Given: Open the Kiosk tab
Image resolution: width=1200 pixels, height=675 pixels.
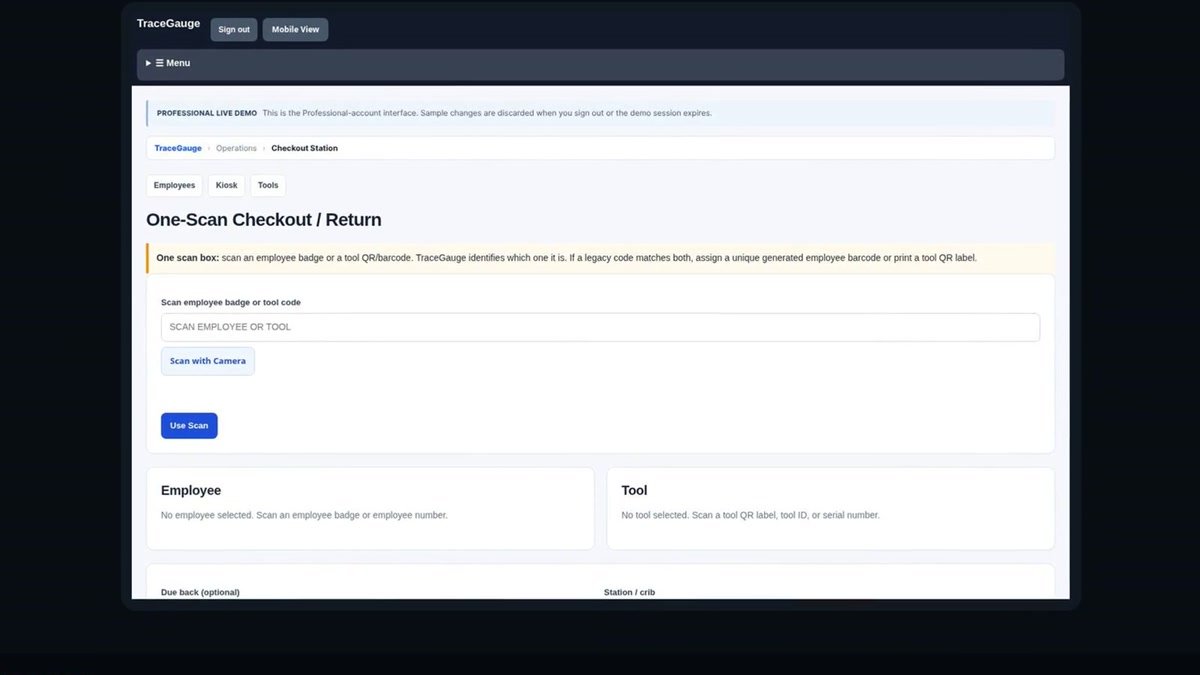Looking at the screenshot, I should point(227,185).
